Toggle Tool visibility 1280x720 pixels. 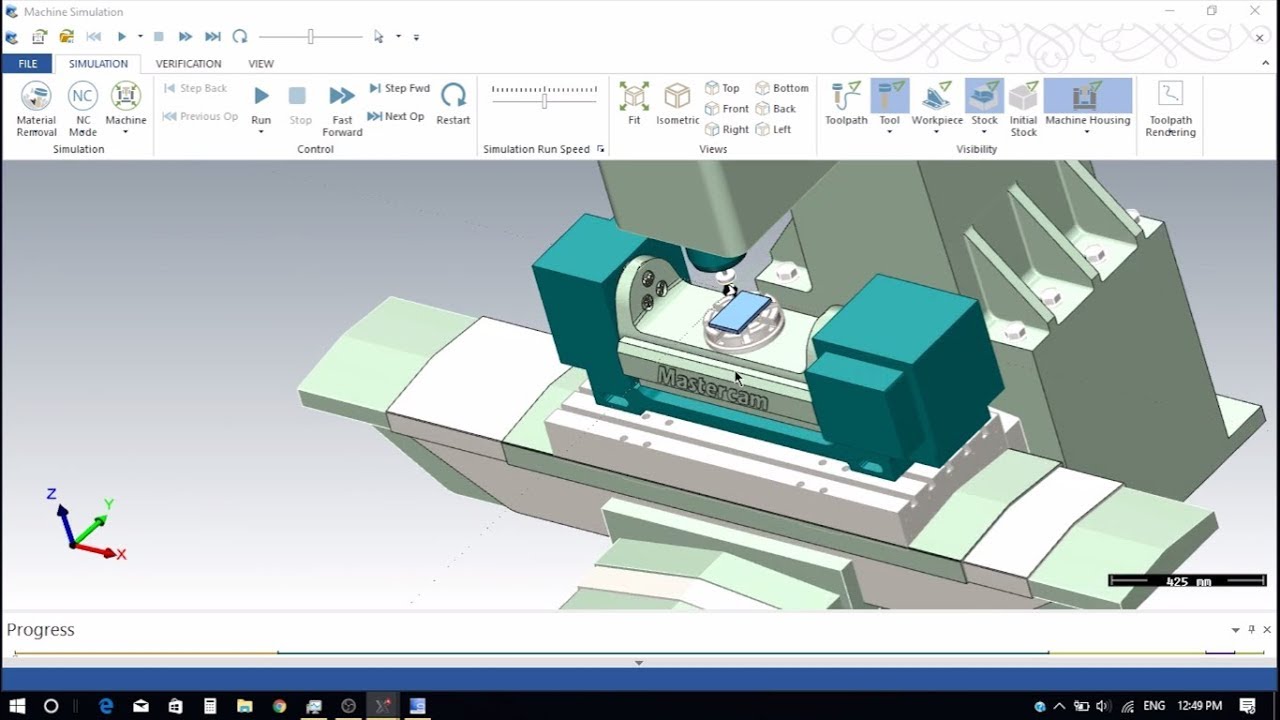click(x=889, y=102)
